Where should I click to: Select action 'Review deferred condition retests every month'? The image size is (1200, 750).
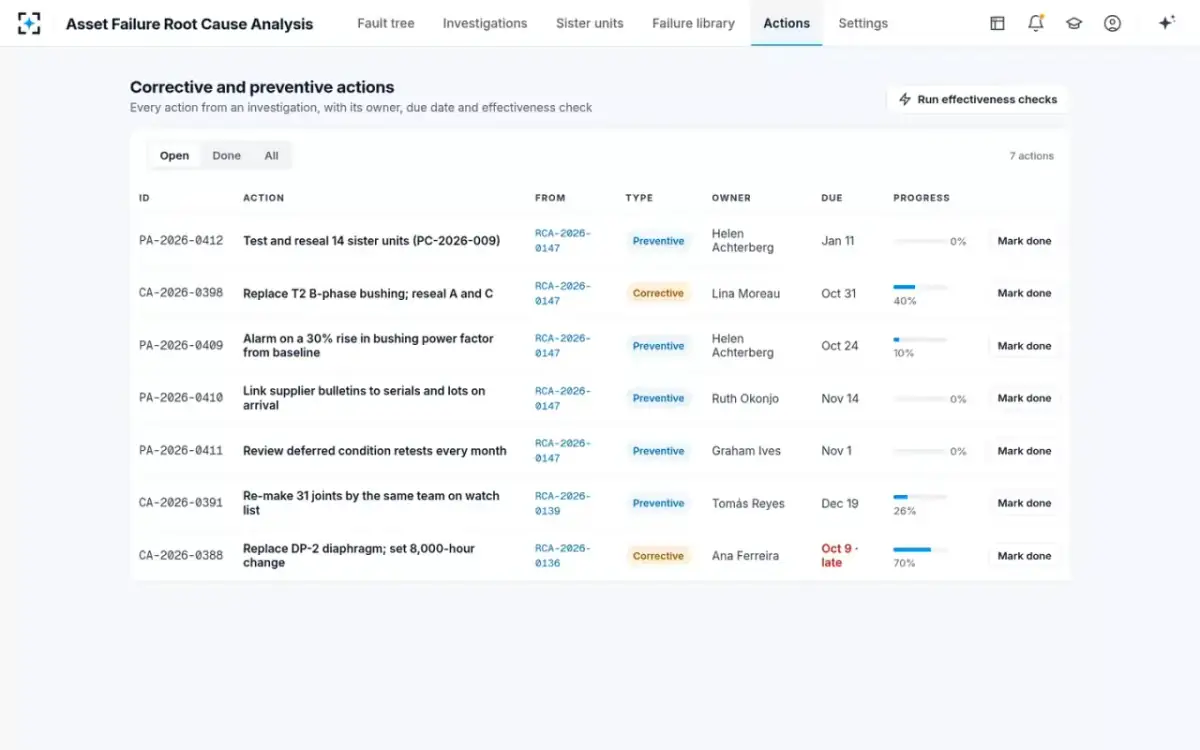tap(375, 451)
